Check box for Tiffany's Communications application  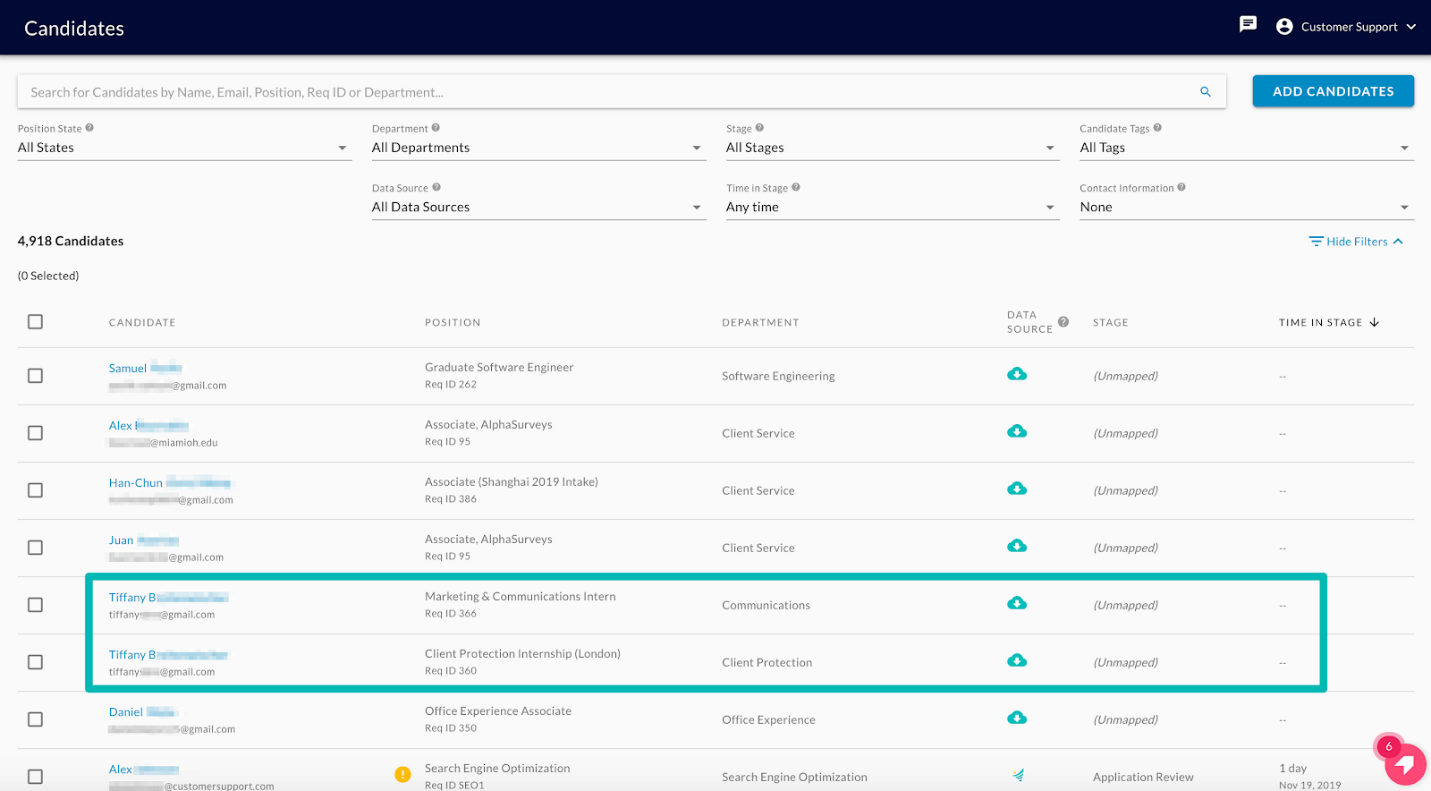click(35, 605)
